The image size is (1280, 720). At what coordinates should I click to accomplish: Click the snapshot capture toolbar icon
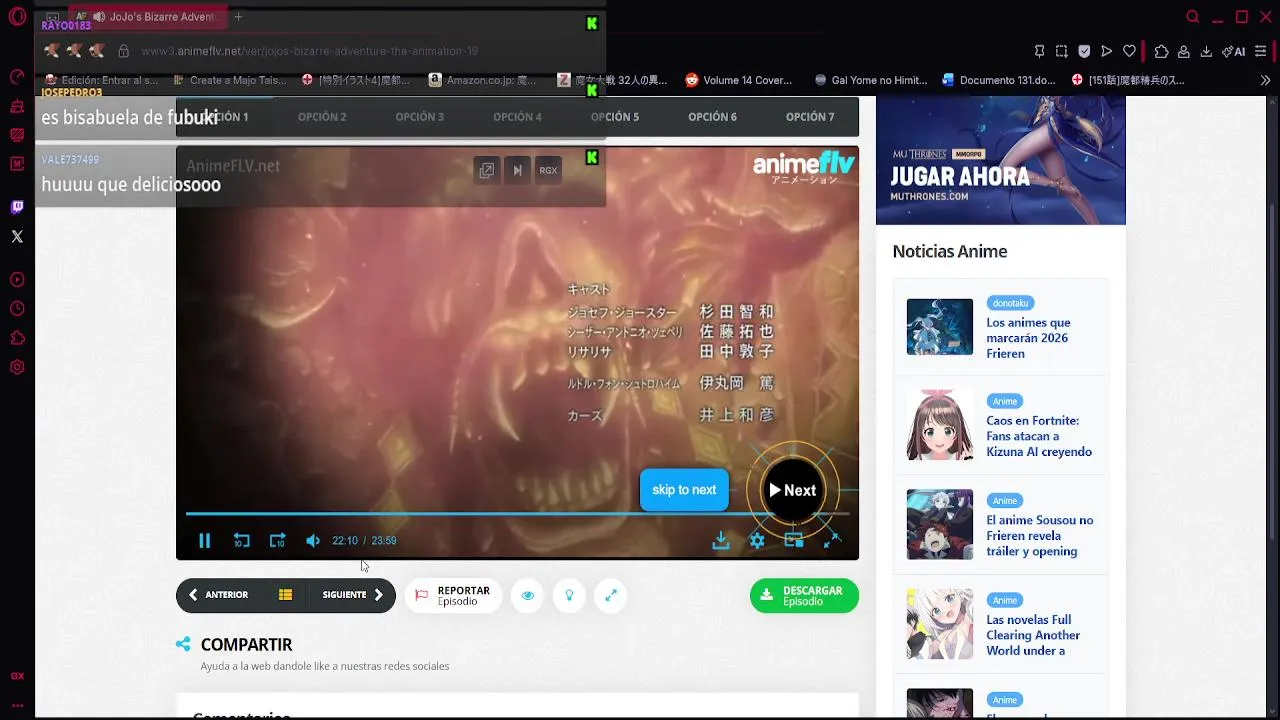[x=1061, y=51]
